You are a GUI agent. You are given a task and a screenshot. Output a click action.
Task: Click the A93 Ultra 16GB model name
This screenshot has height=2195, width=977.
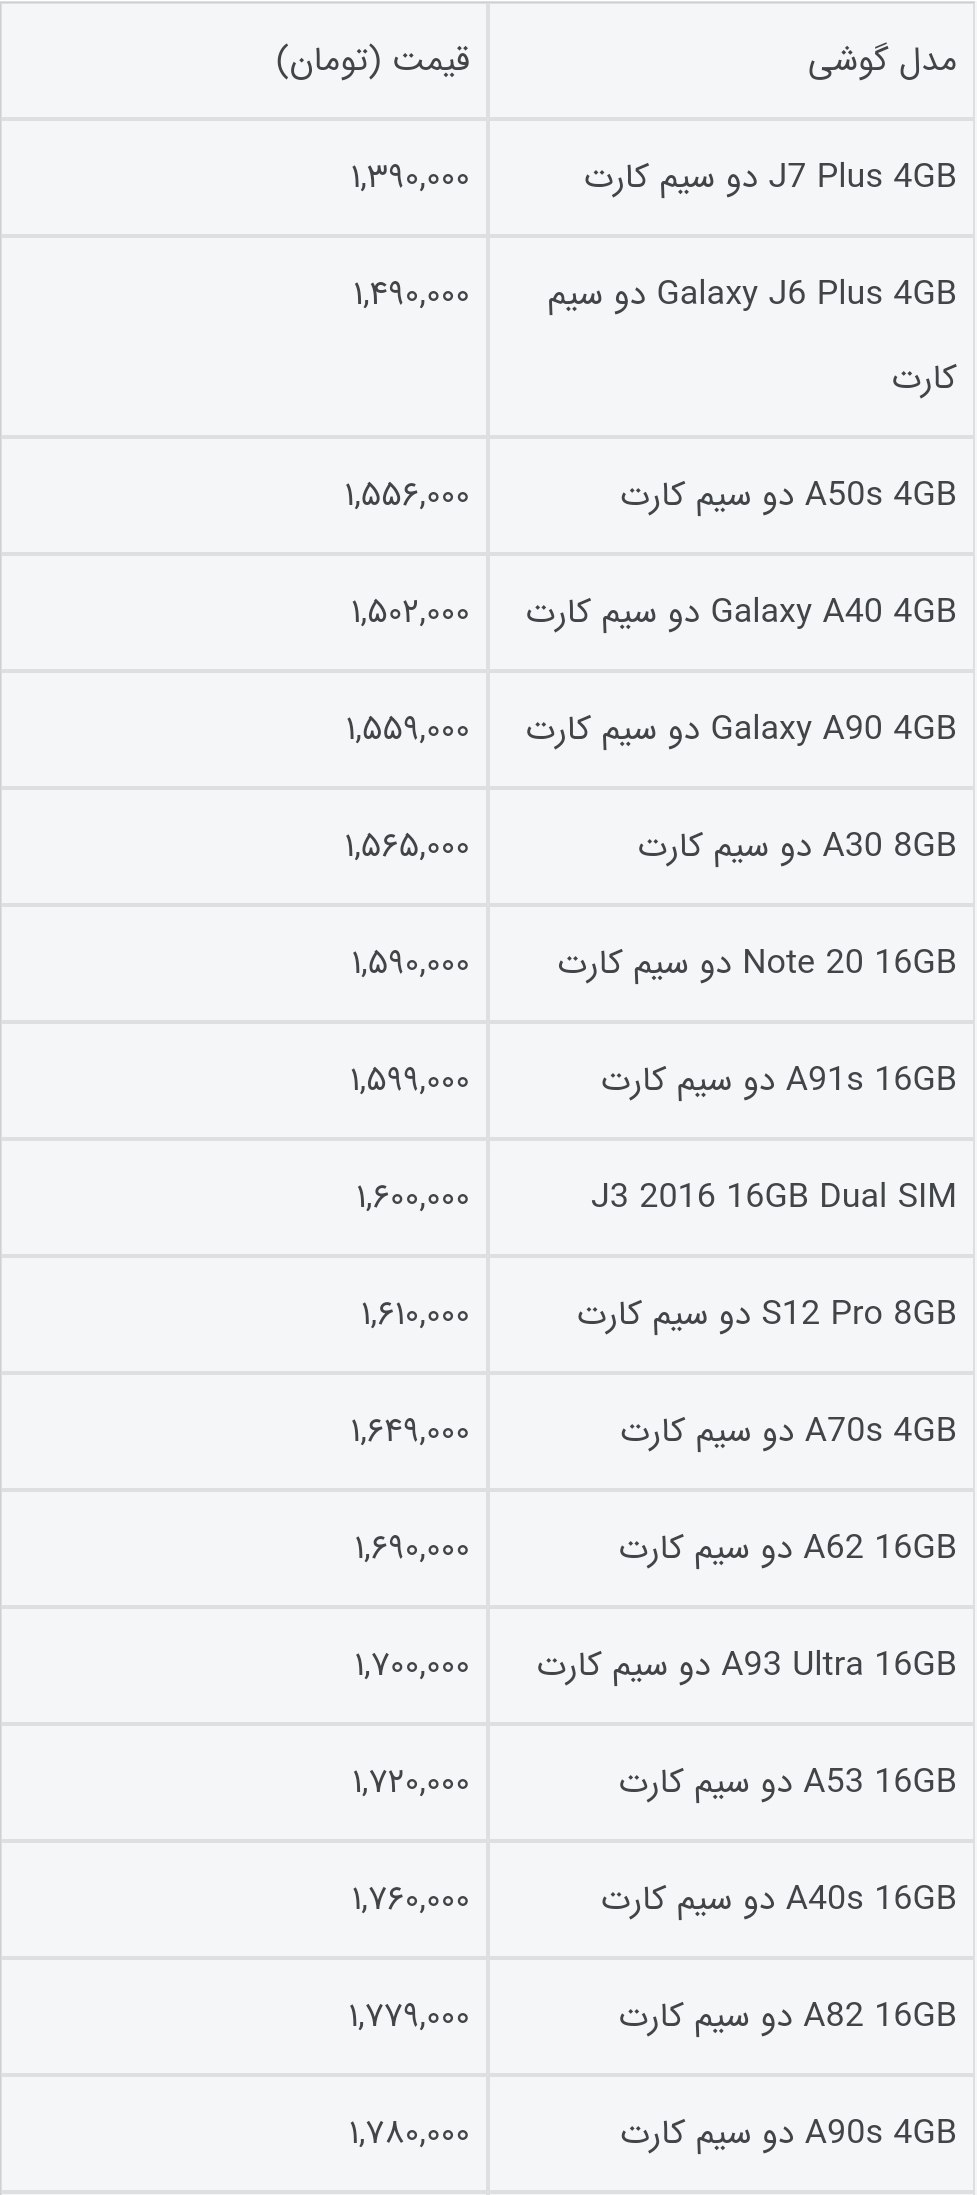coord(746,1664)
